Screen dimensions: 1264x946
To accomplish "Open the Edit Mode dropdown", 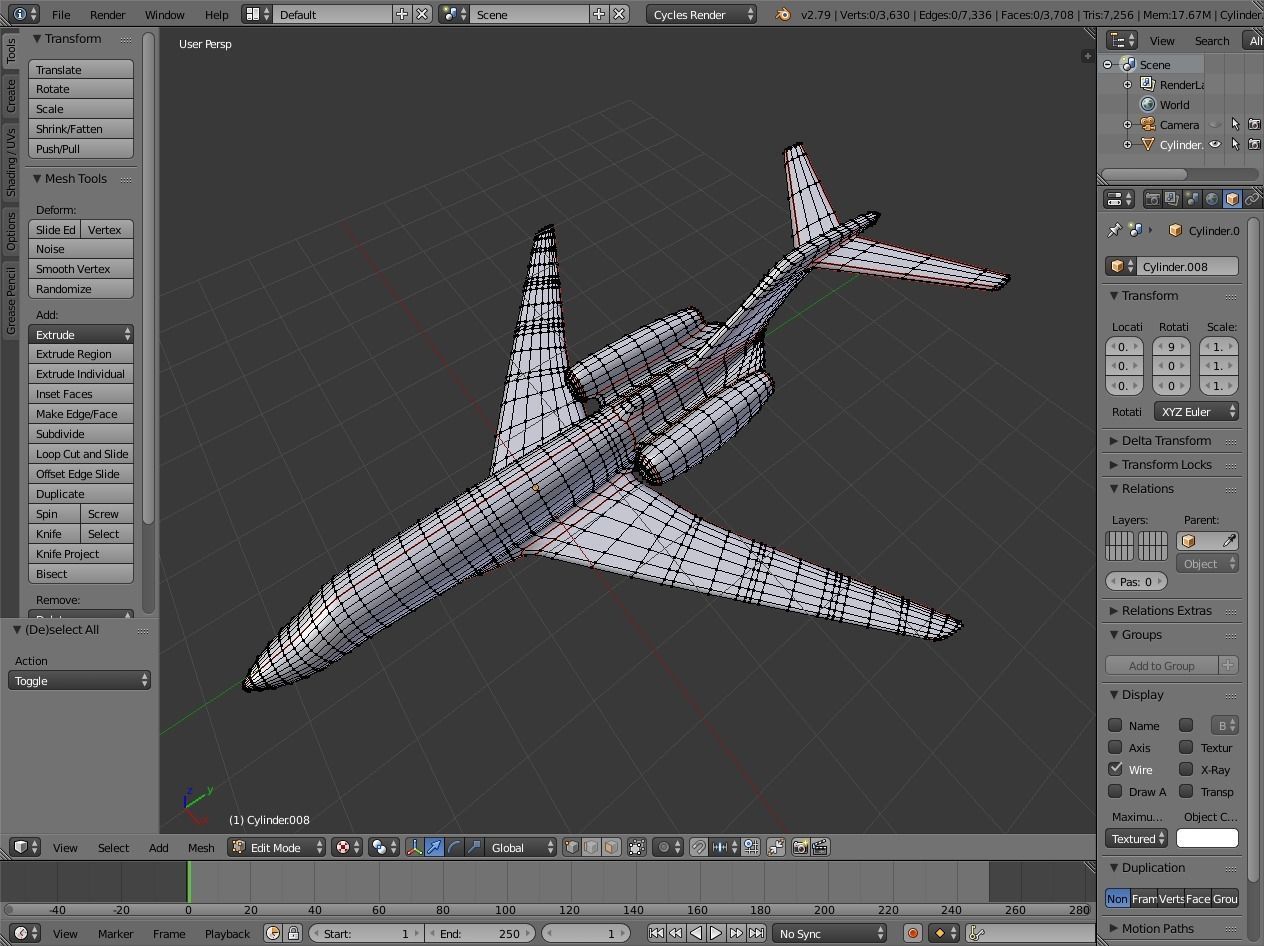I will 277,847.
